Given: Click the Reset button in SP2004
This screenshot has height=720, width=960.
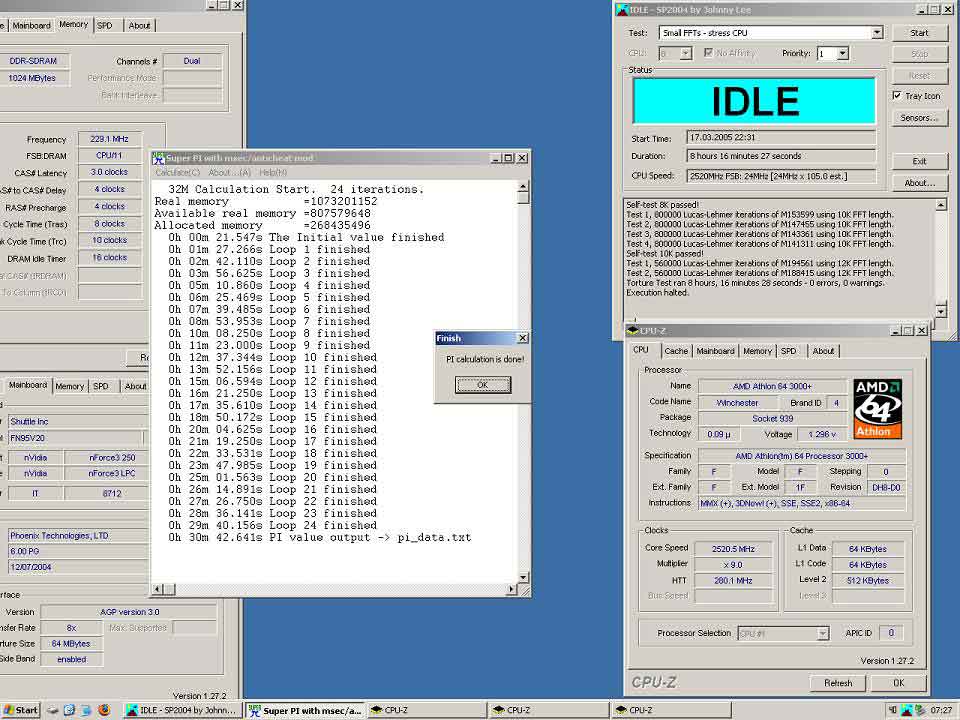Looking at the screenshot, I should pos(919,75).
